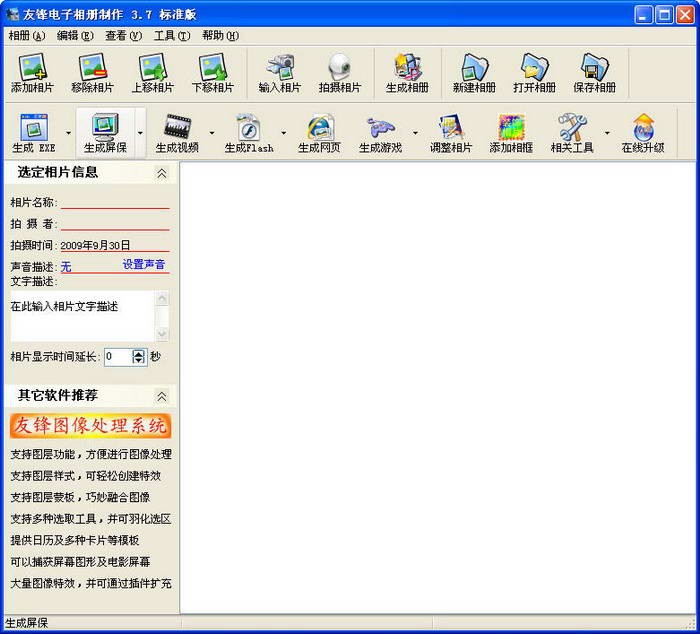Click the app icon in title bar
Image resolution: width=700 pixels, height=634 pixels.
[12, 14]
